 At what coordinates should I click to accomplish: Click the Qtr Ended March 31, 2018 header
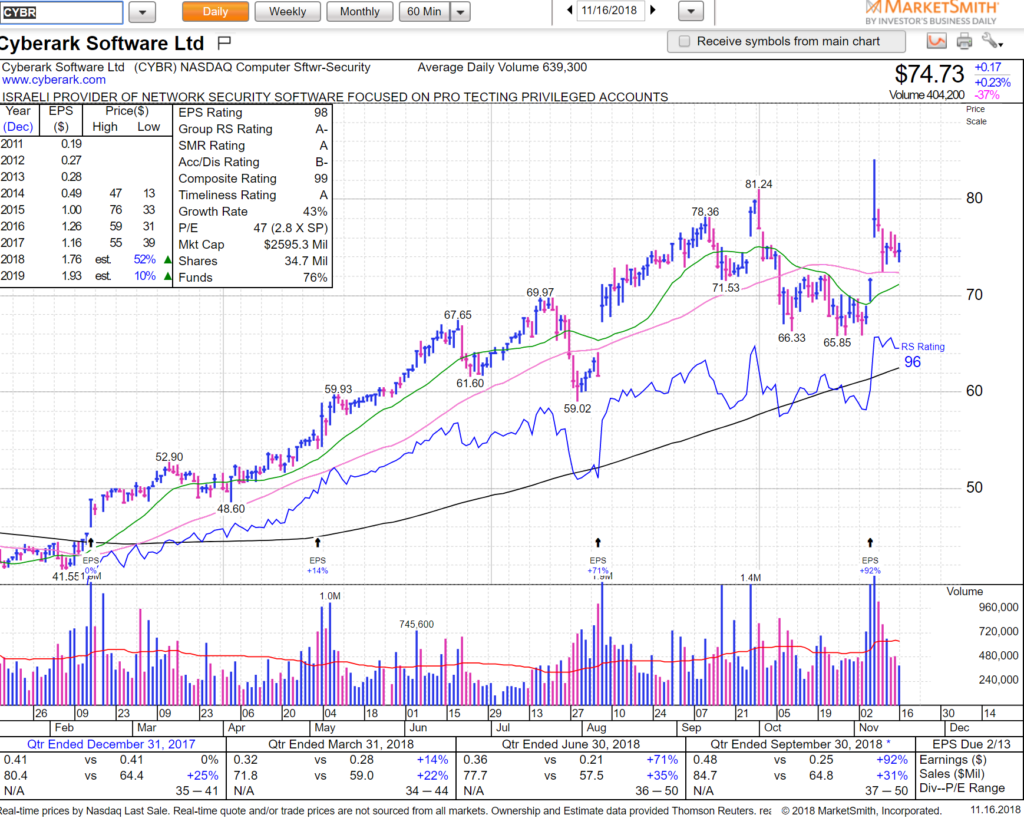[x=341, y=744]
